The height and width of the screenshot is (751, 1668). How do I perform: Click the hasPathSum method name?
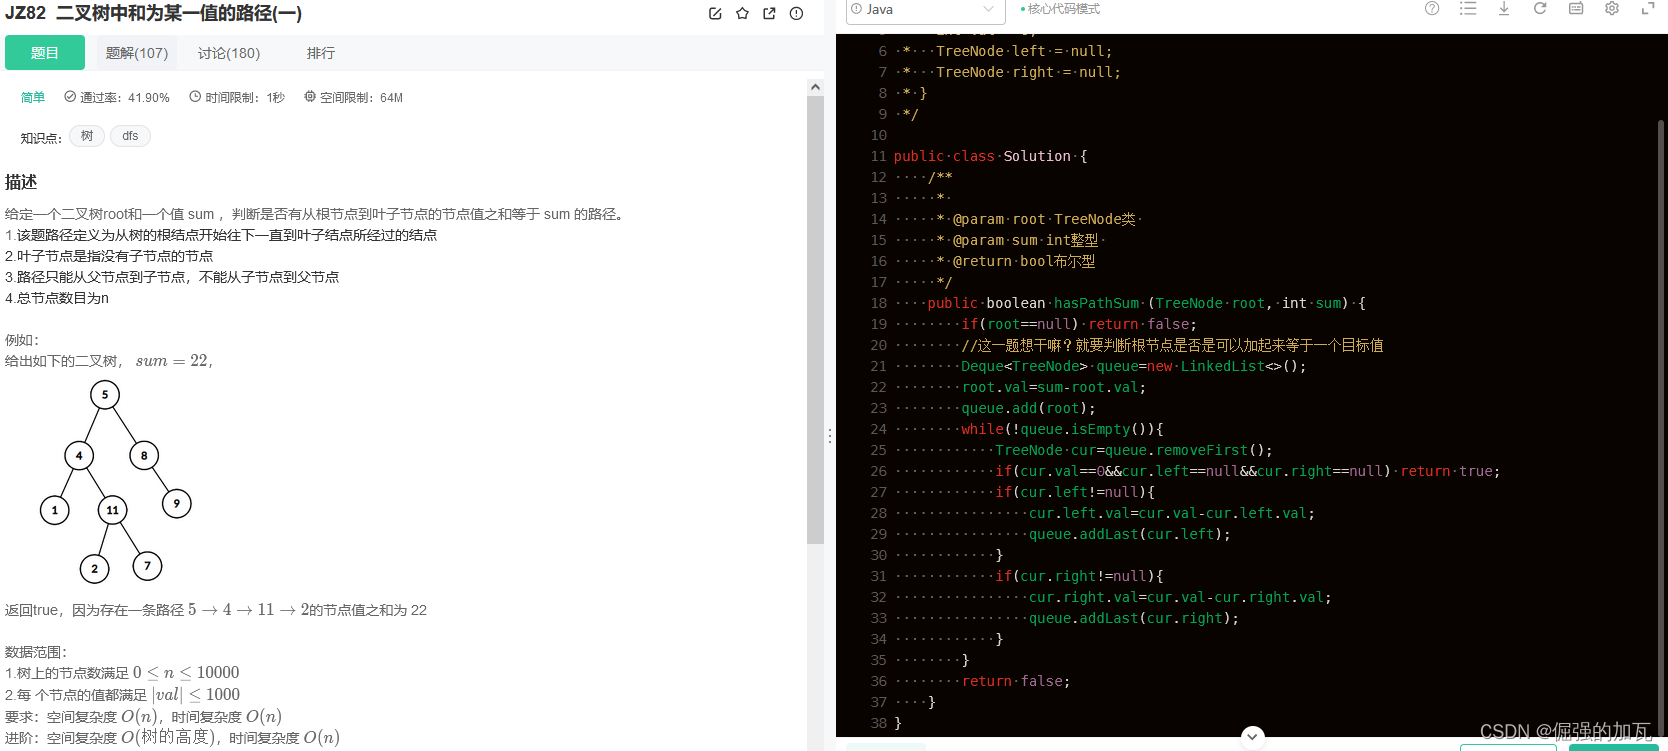tap(1096, 303)
